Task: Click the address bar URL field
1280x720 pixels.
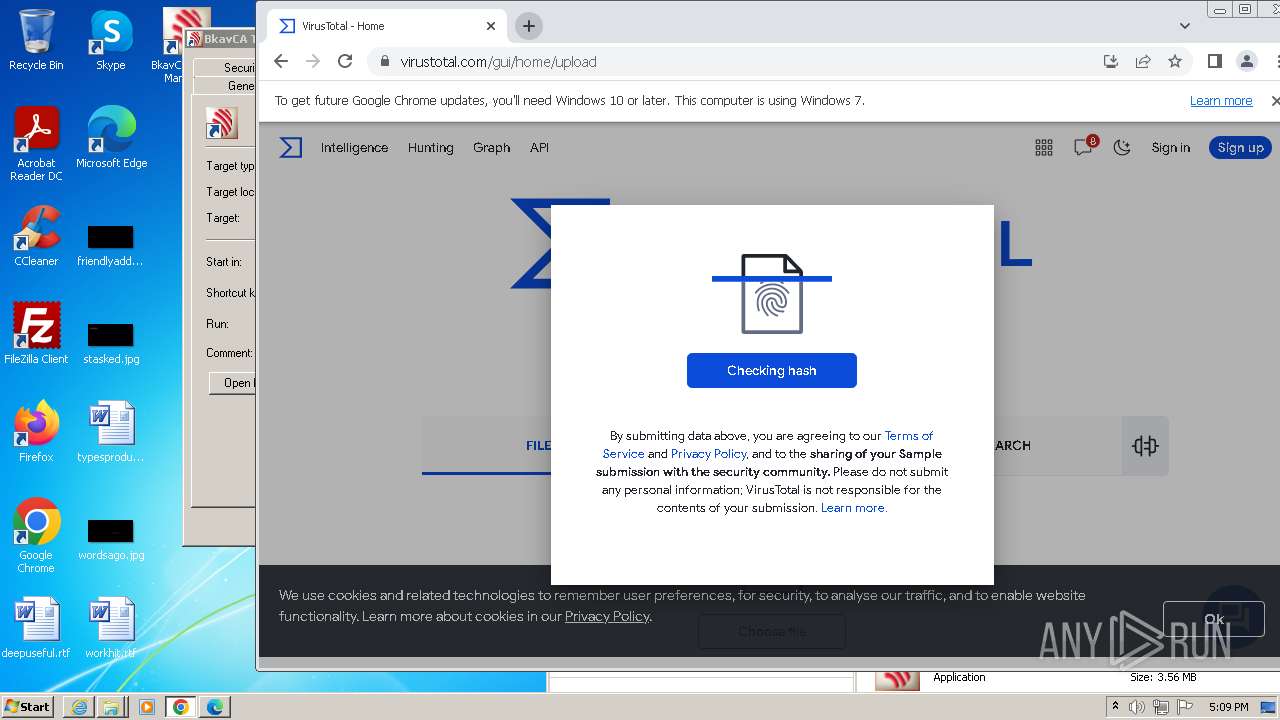Action: tap(740, 61)
